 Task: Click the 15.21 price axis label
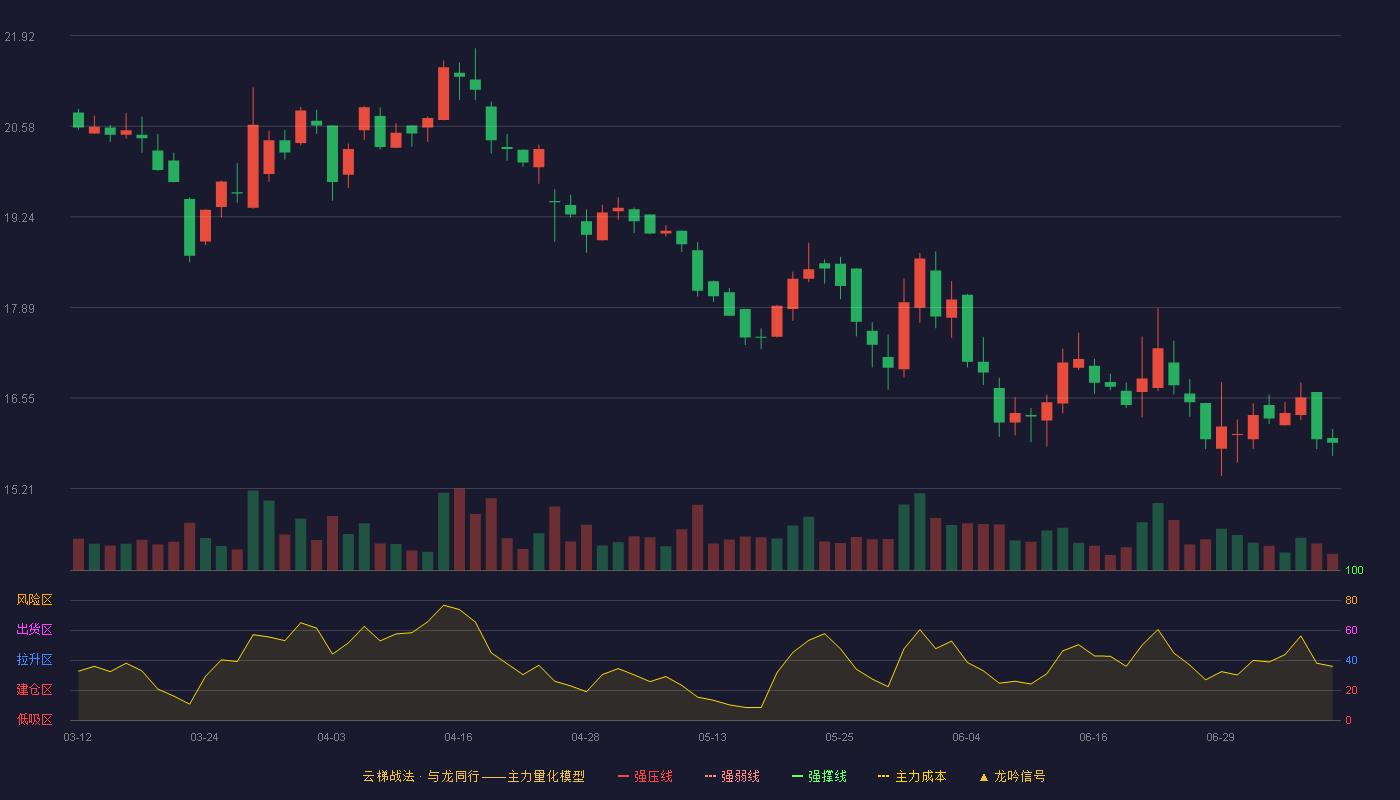pos(19,489)
